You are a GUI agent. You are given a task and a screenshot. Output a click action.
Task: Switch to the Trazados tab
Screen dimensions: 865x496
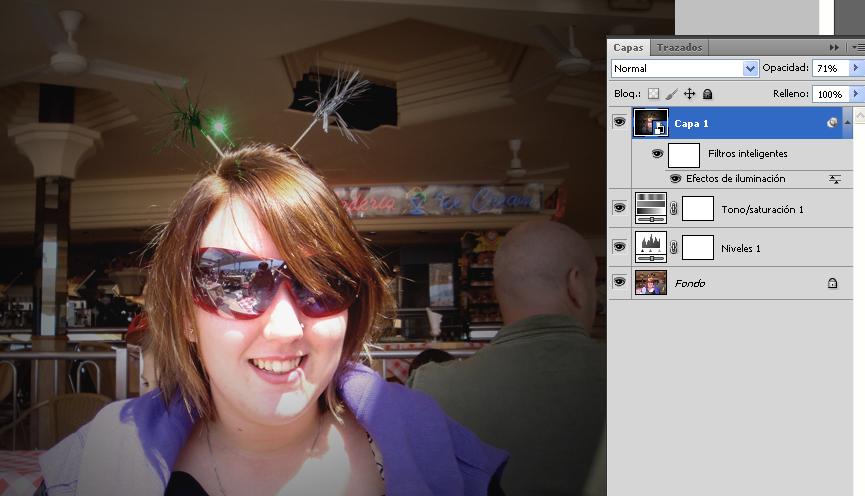point(680,47)
